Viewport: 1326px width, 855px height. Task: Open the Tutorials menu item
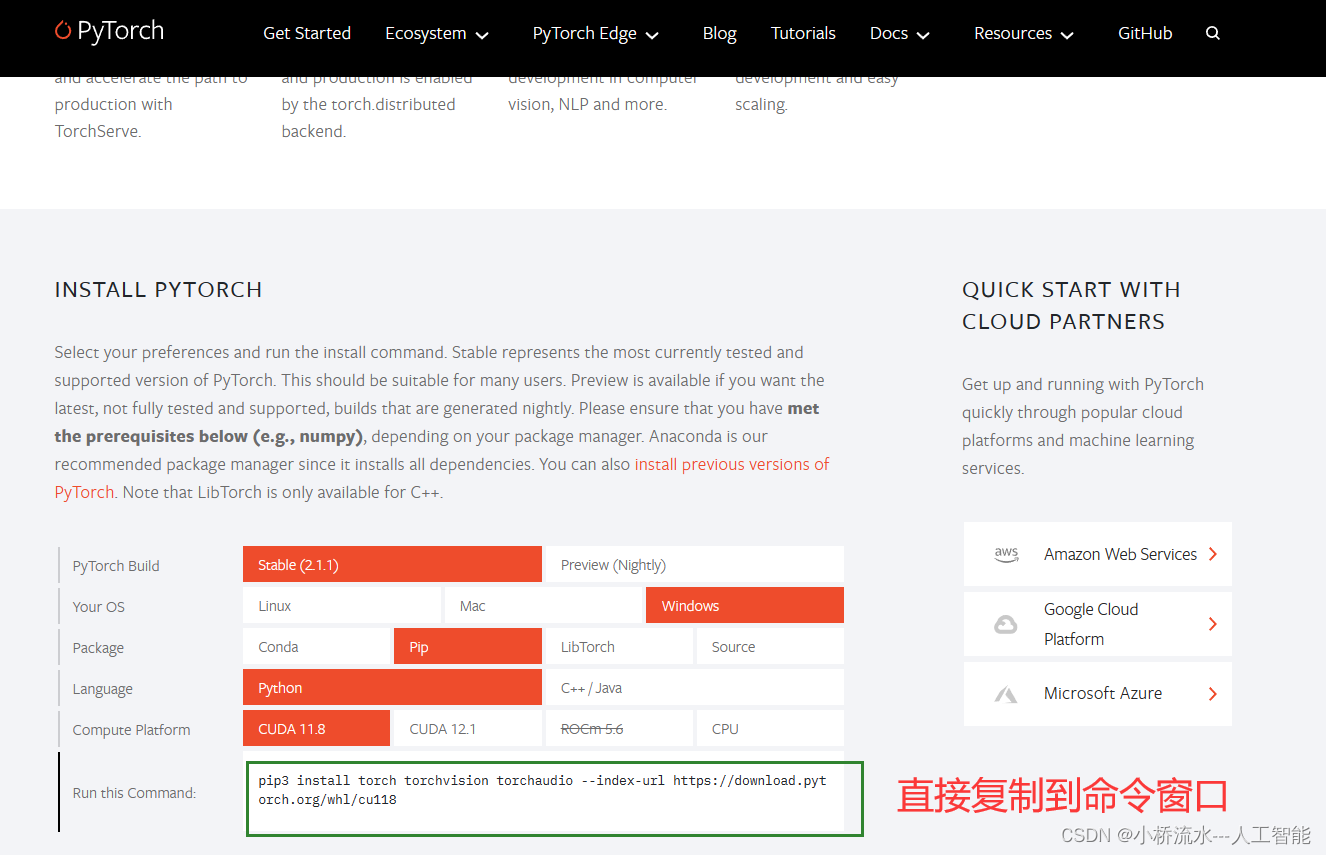[x=803, y=33]
